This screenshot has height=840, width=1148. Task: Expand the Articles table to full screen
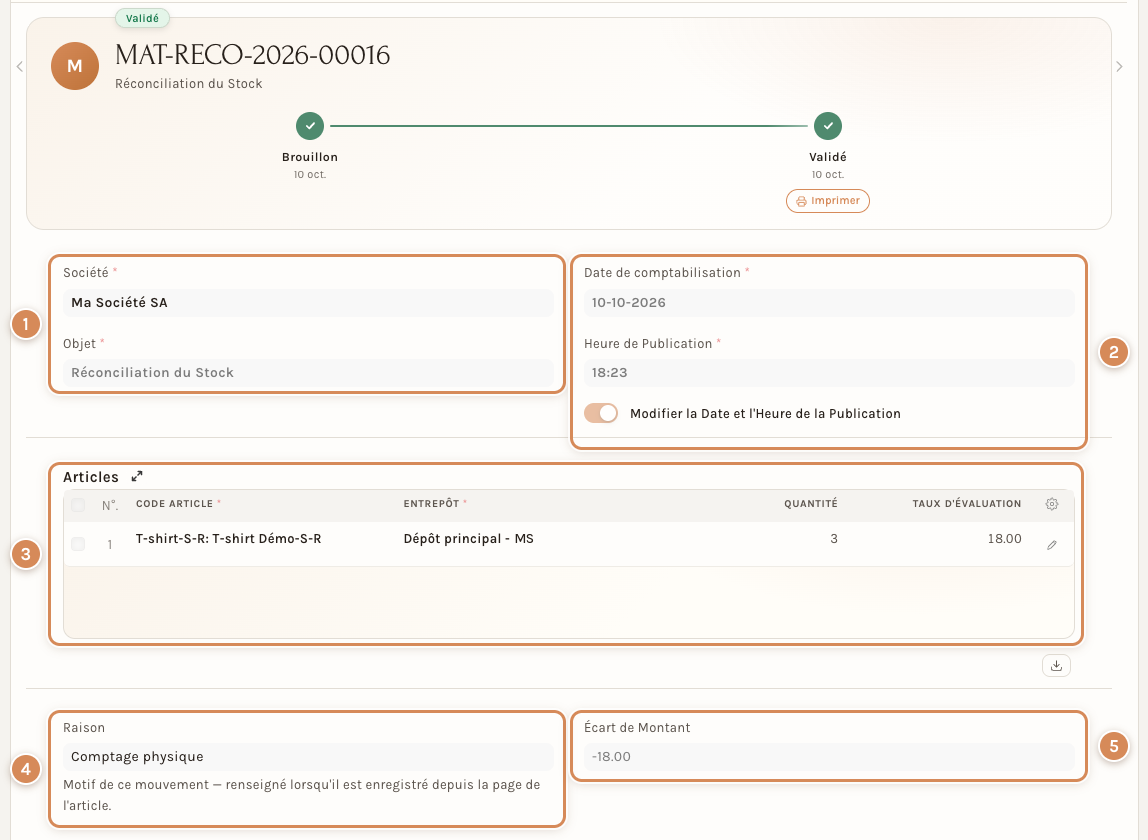pos(137,476)
